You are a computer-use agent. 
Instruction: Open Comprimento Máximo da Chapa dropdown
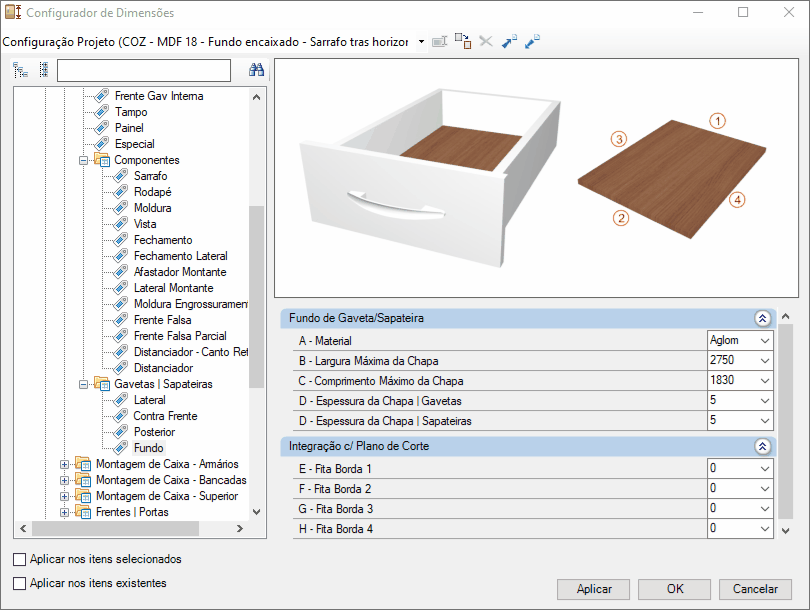coord(765,381)
